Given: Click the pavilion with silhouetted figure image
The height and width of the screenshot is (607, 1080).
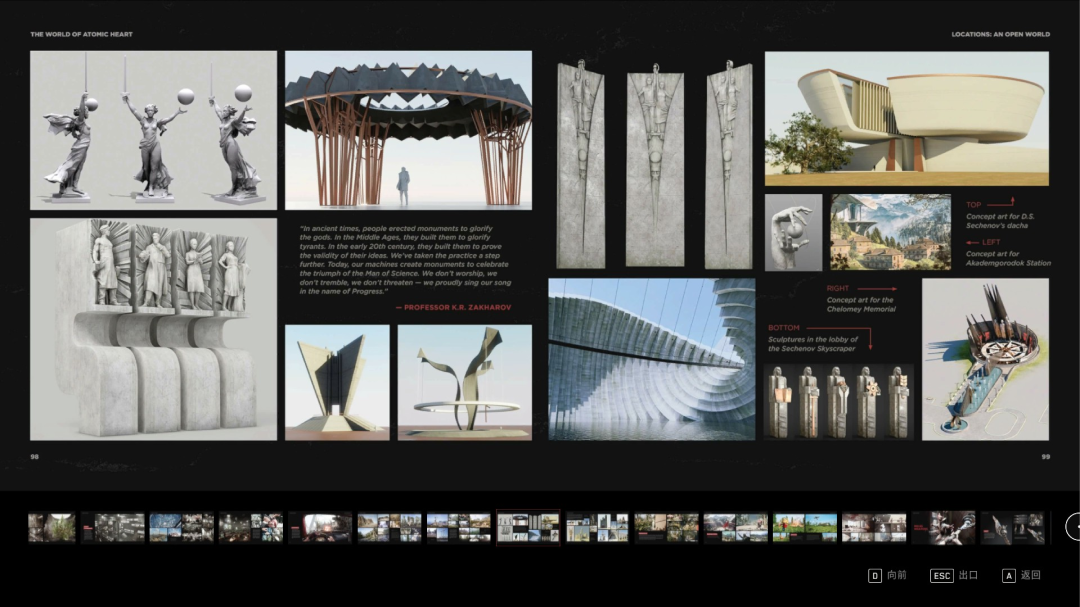Looking at the screenshot, I should pos(408,130).
